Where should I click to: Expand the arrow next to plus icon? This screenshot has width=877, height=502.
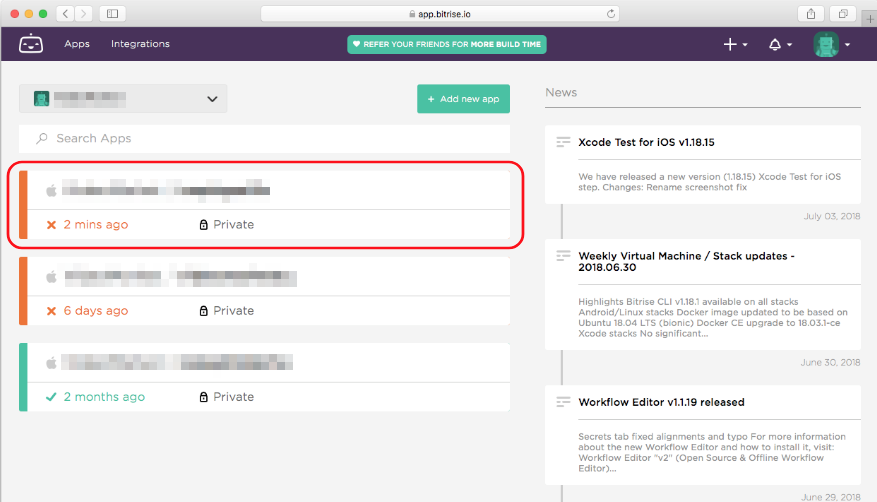745,45
